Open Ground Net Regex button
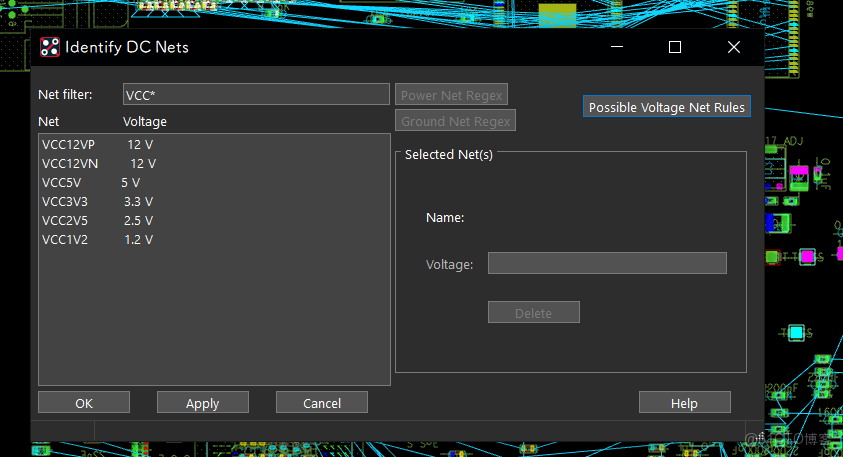 point(455,120)
